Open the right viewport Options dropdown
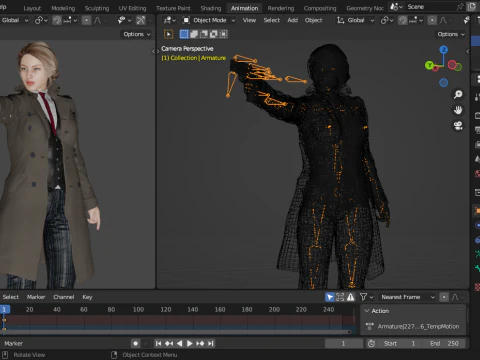The height and width of the screenshot is (360, 480). tap(451, 34)
